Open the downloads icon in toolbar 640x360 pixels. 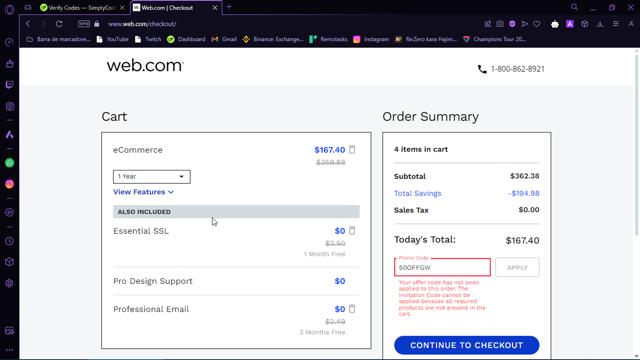point(600,24)
